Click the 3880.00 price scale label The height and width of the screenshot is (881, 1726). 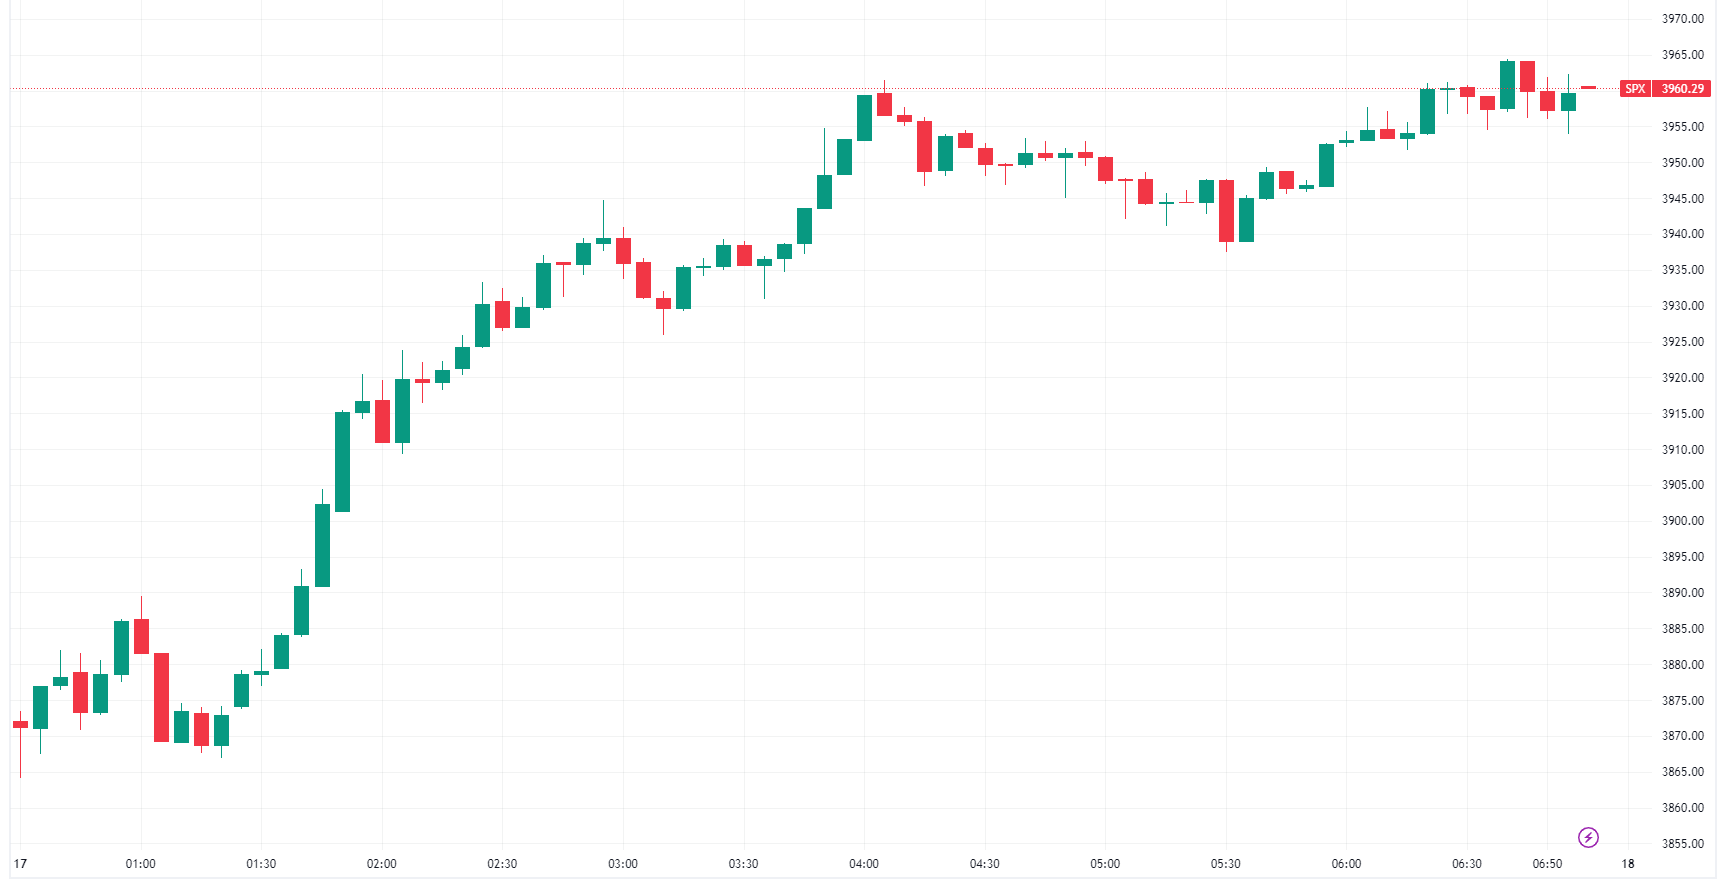pyautogui.click(x=1683, y=665)
